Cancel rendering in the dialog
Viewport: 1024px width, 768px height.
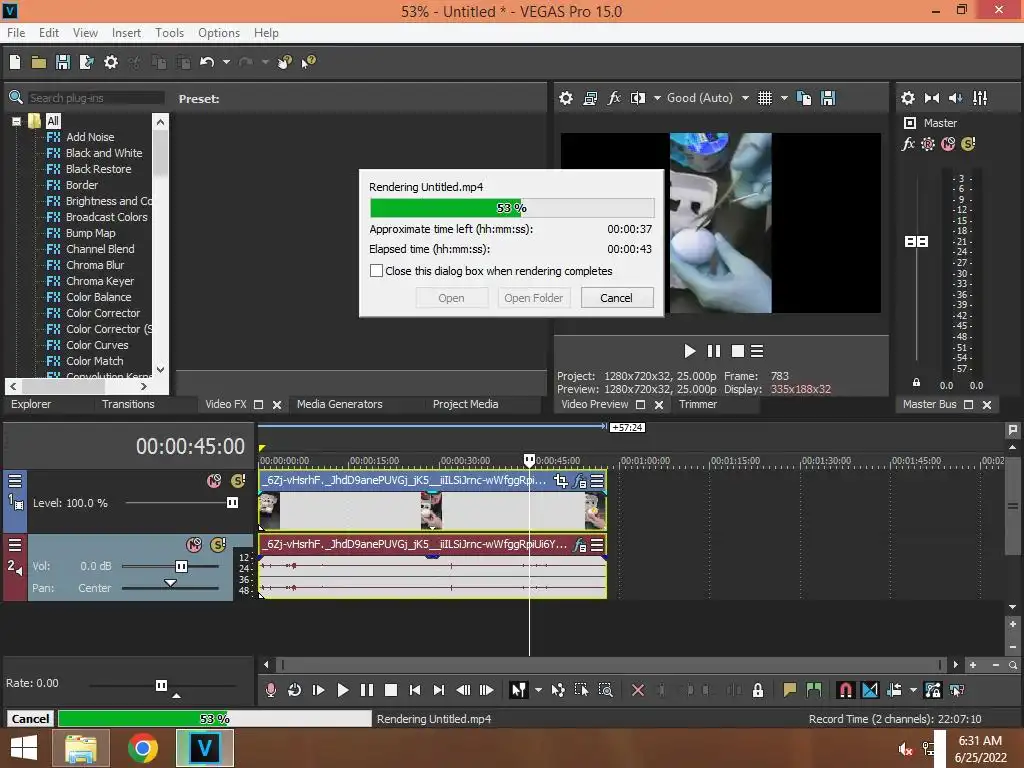pyautogui.click(x=616, y=298)
